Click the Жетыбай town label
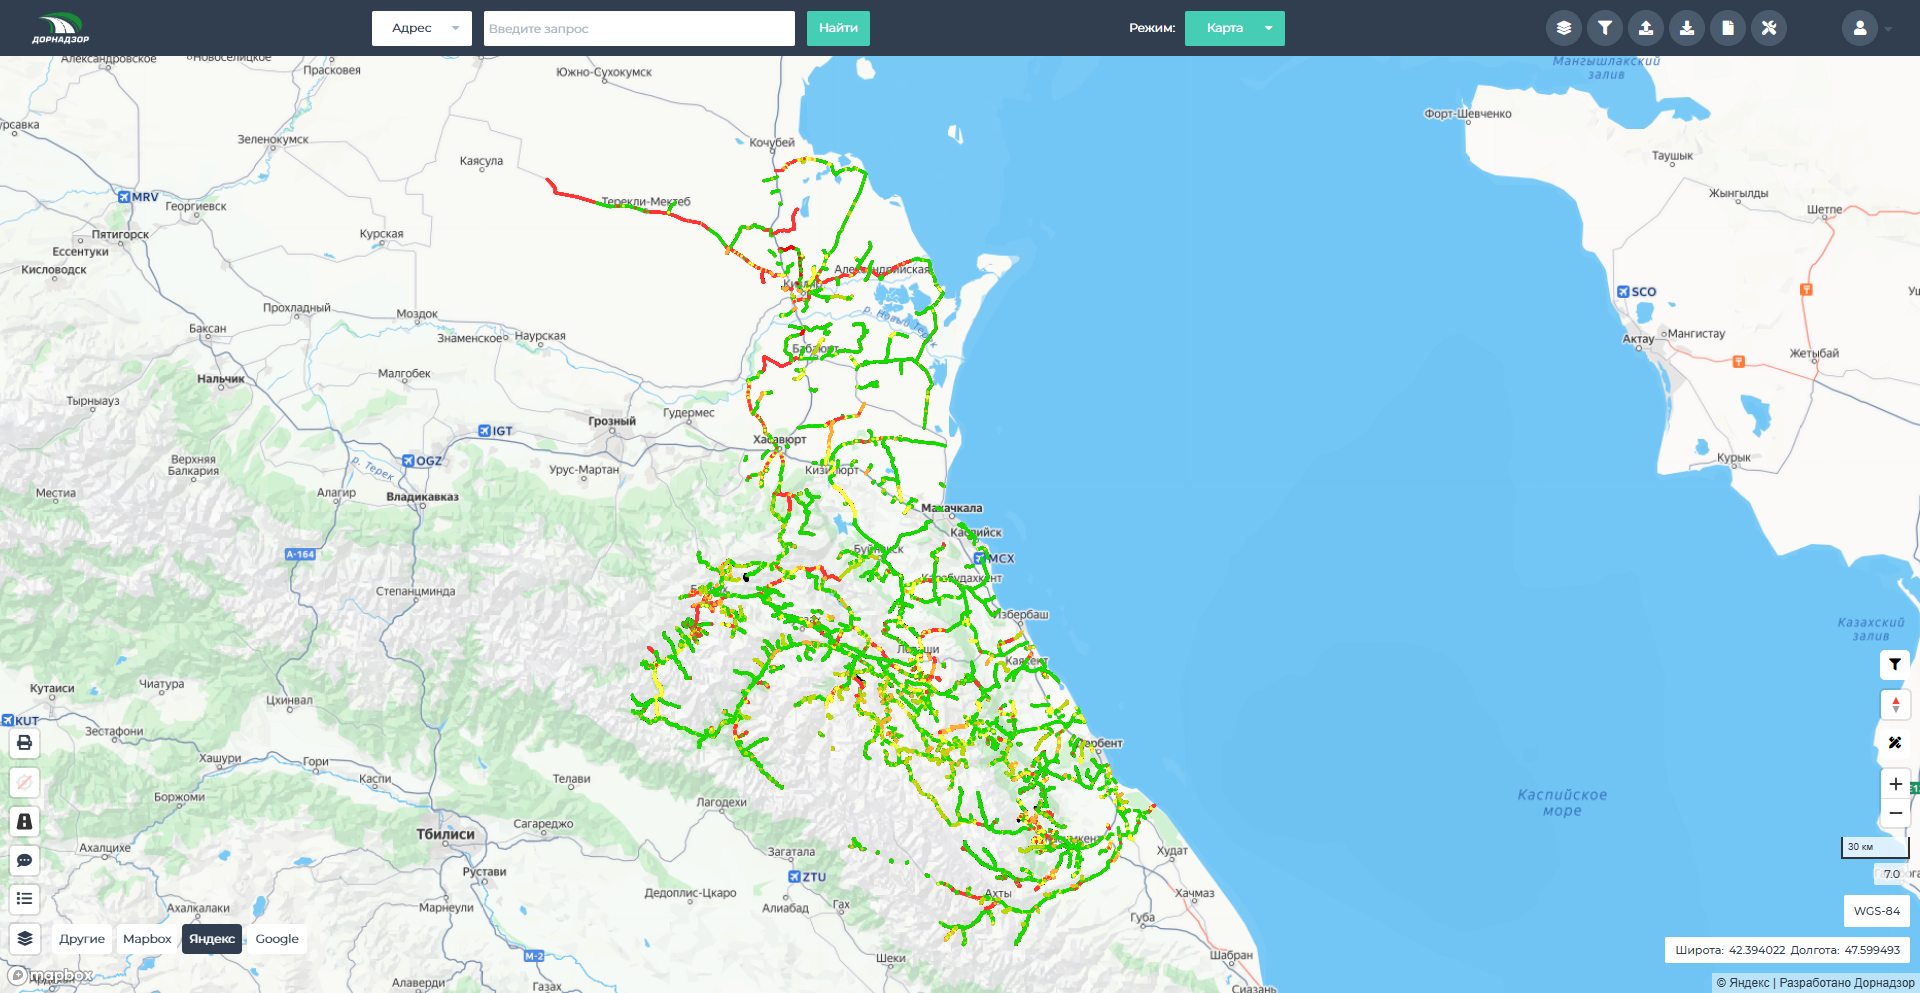The width and height of the screenshot is (1920, 993). click(1814, 353)
